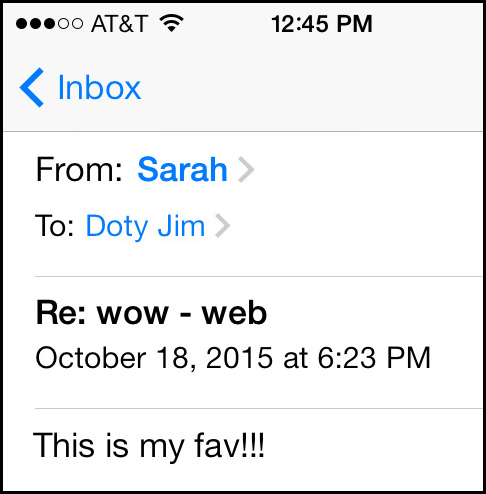The height and width of the screenshot is (494, 486).
Task: Tap the AT&T carrier label
Action: pos(119,24)
